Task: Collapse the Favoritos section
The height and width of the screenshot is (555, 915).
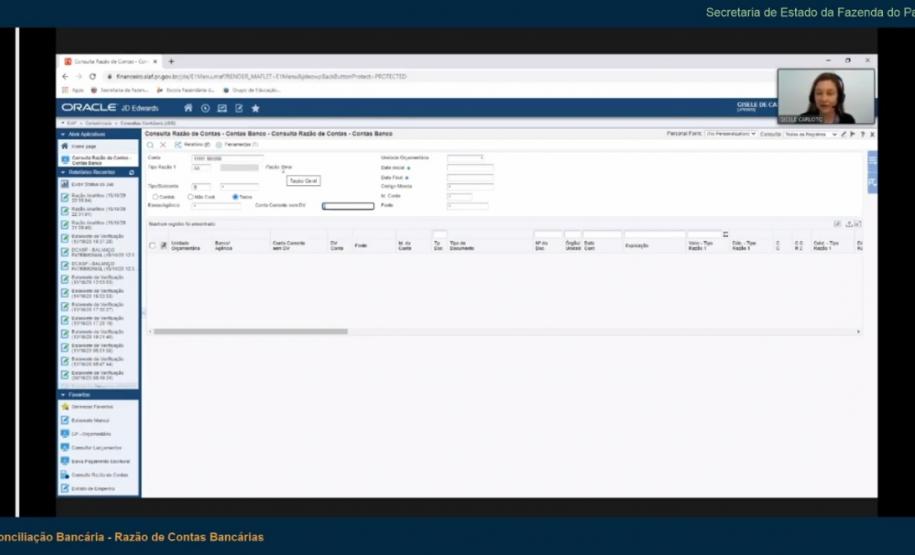Action: 64,395
